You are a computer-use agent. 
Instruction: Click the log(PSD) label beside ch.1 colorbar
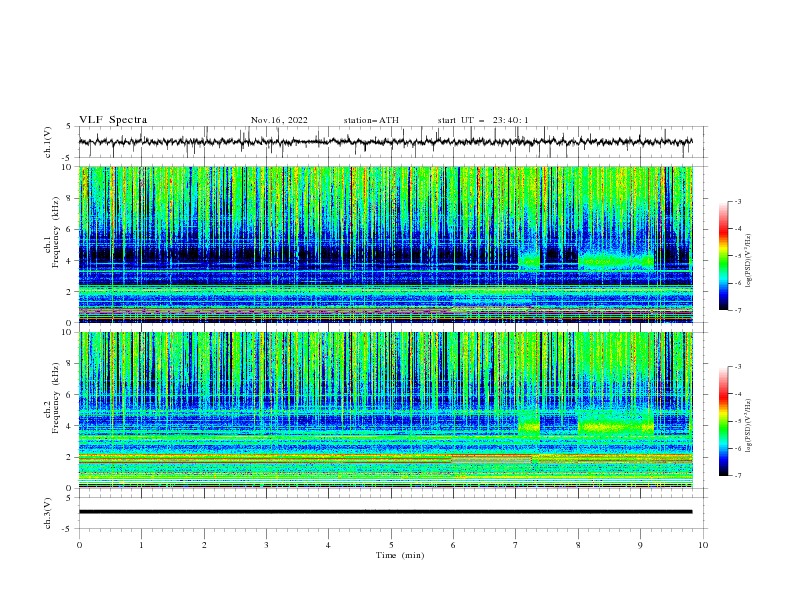[x=749, y=261]
